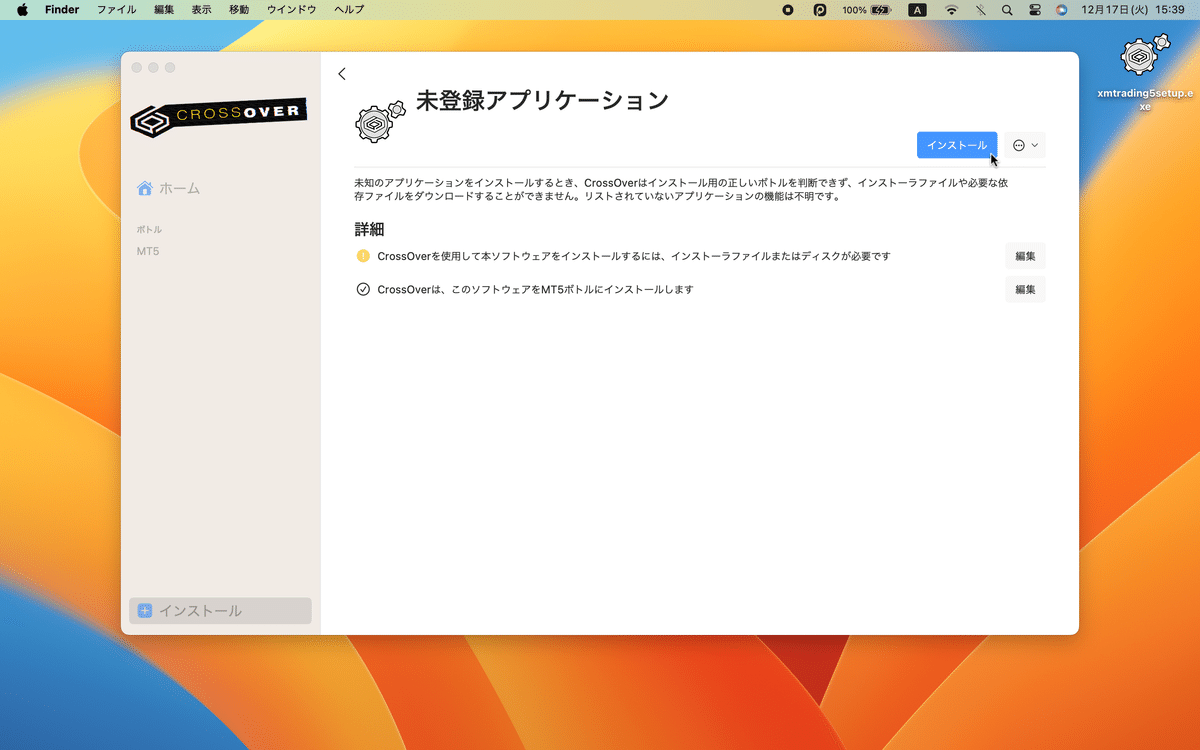Open the Apple menu
Viewport: 1200px width, 750px height.
click(22, 10)
